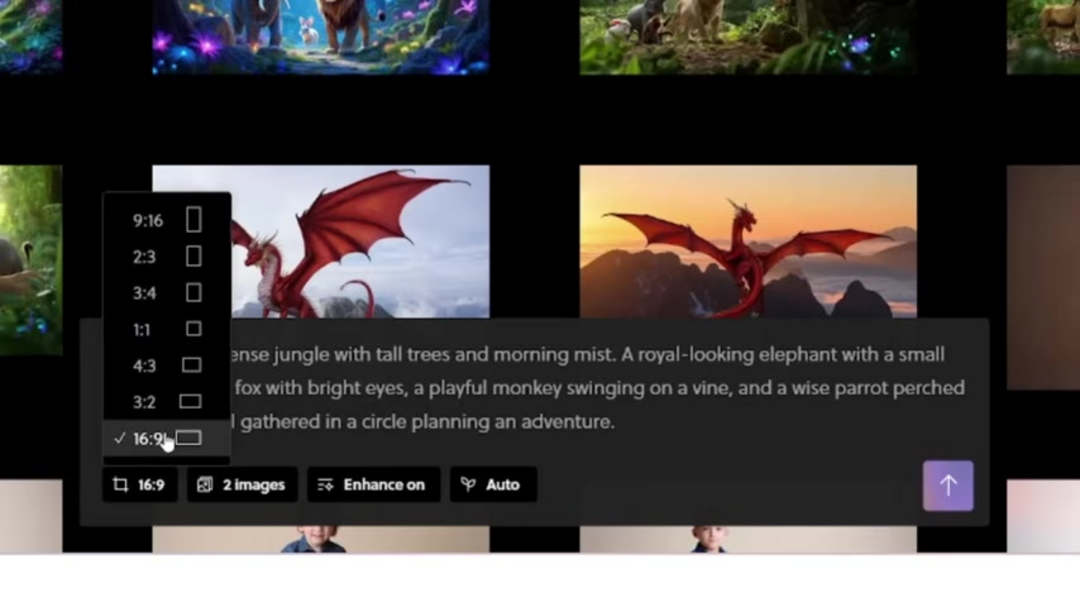Collapse the 16:9 aspect ratio dropdown
This screenshot has width=1080, height=607.
[140, 485]
